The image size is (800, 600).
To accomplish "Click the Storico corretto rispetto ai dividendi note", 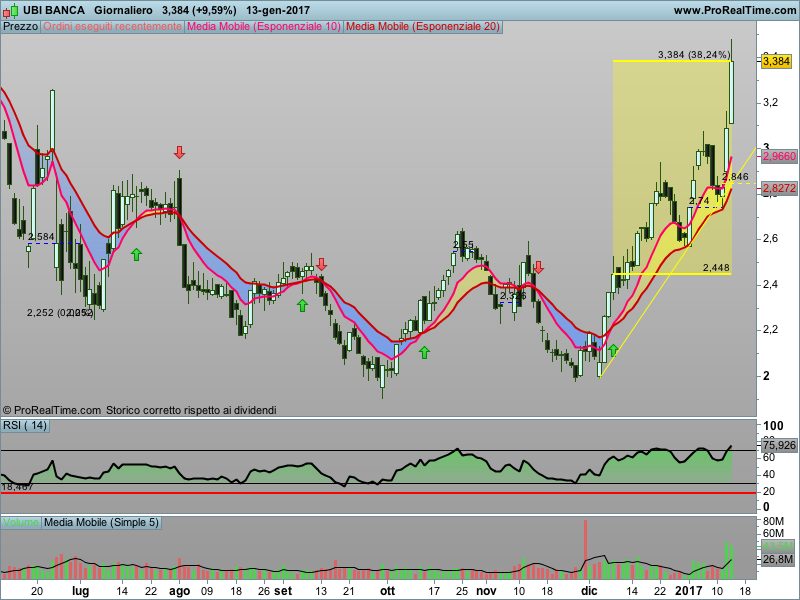I will pos(191,410).
